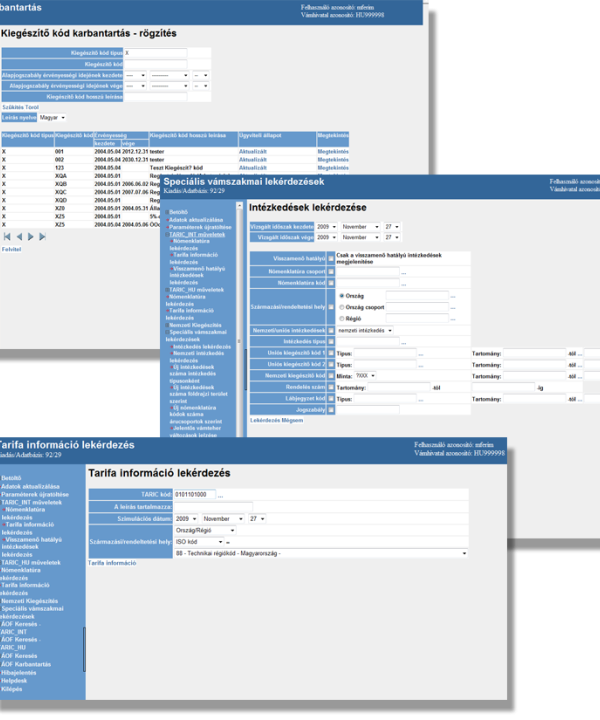
Task: Expand the nemzeti intézkedés dropdown
Action: pyautogui.click(x=366, y=330)
